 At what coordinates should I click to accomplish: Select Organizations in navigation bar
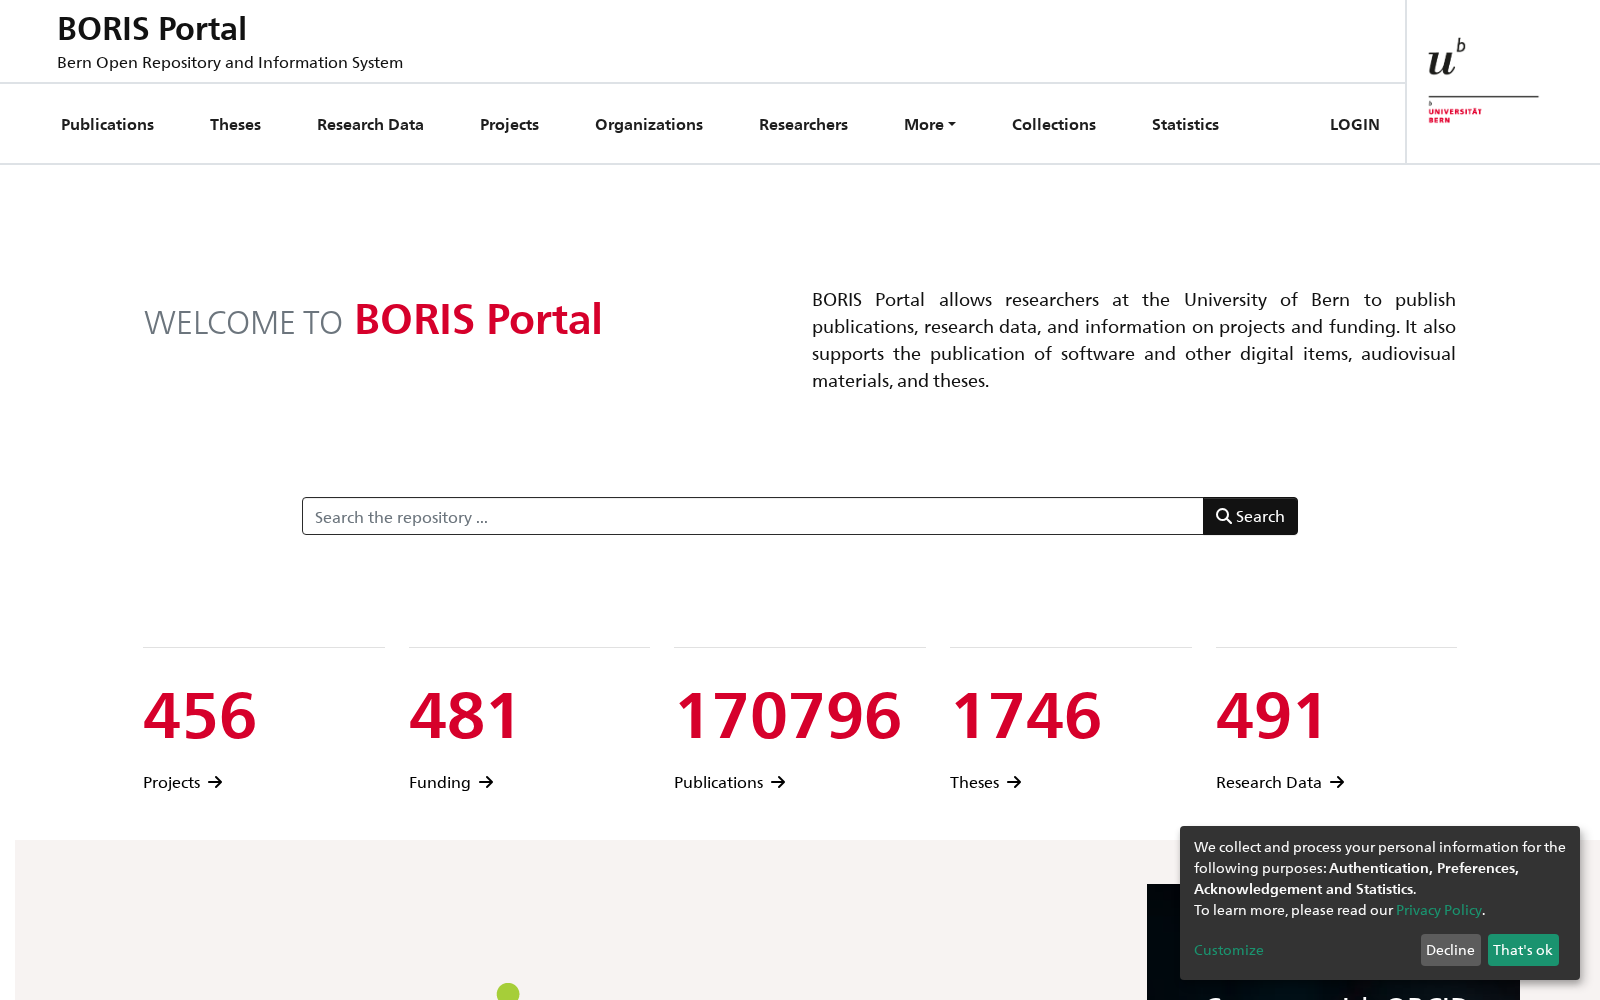649,124
